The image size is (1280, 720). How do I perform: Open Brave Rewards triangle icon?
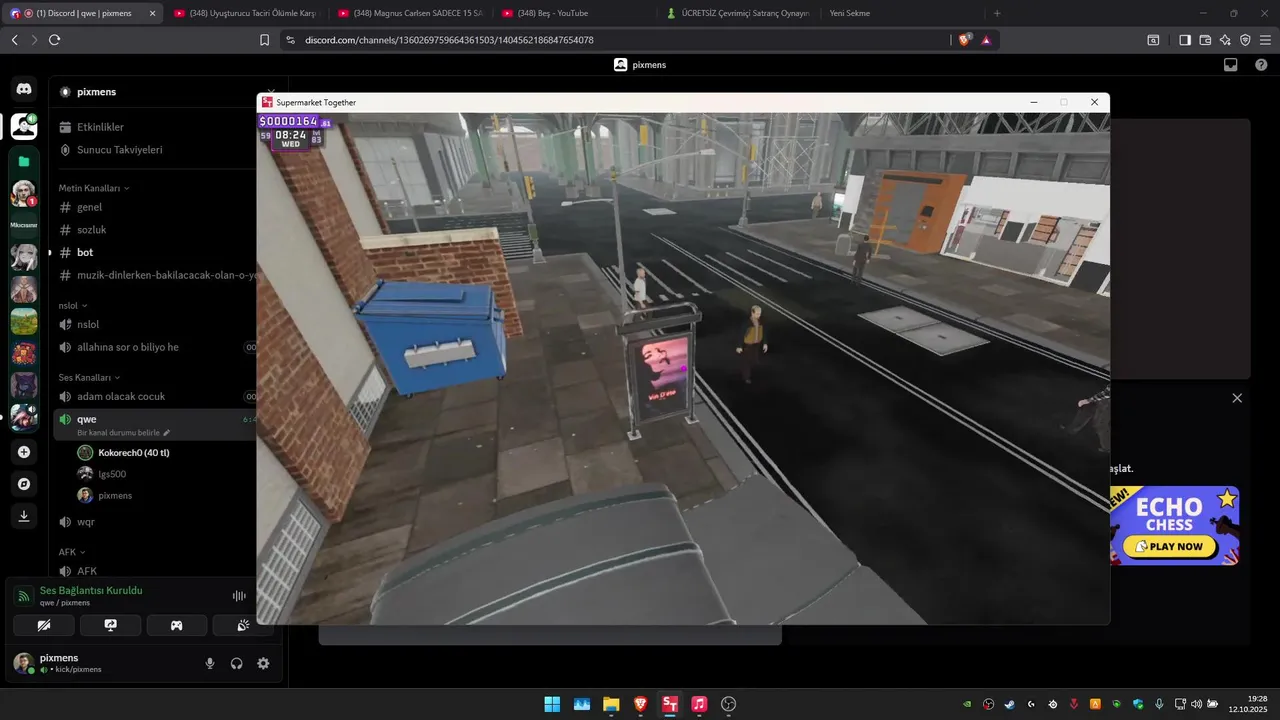point(986,40)
